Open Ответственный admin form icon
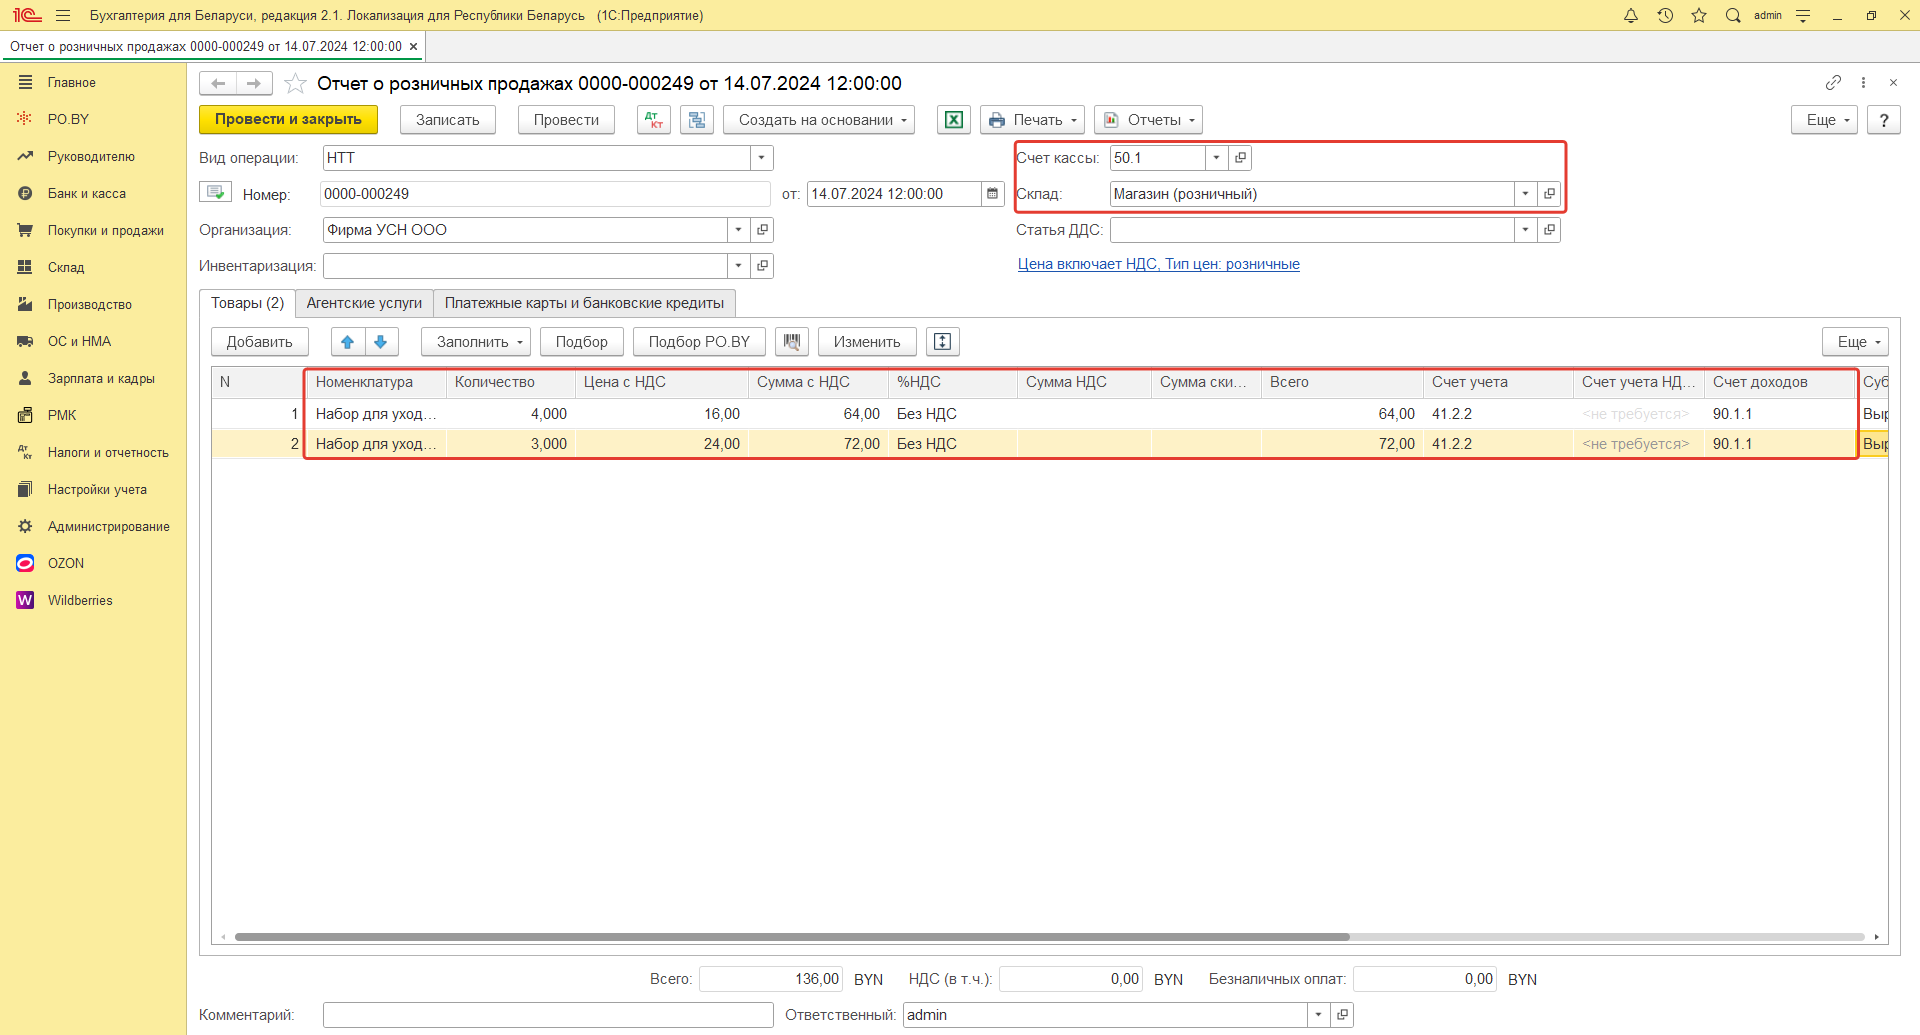1920x1035 pixels. 1342,1015
